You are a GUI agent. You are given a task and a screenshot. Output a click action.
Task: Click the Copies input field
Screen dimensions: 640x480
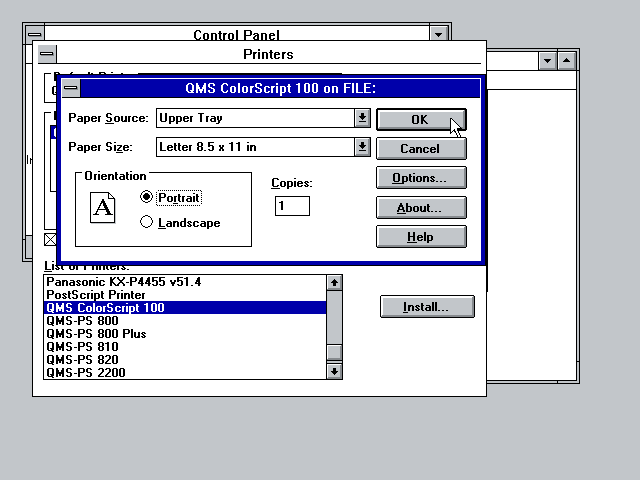(x=292, y=206)
